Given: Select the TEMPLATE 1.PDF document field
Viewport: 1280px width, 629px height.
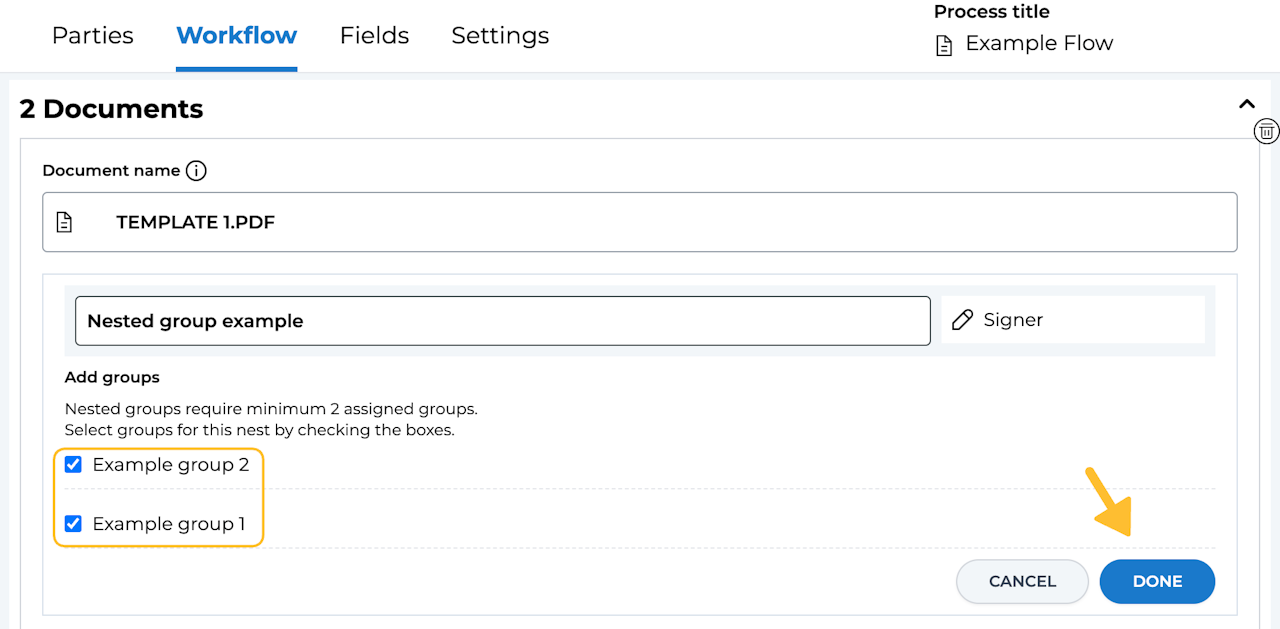Looking at the screenshot, I should click(639, 222).
